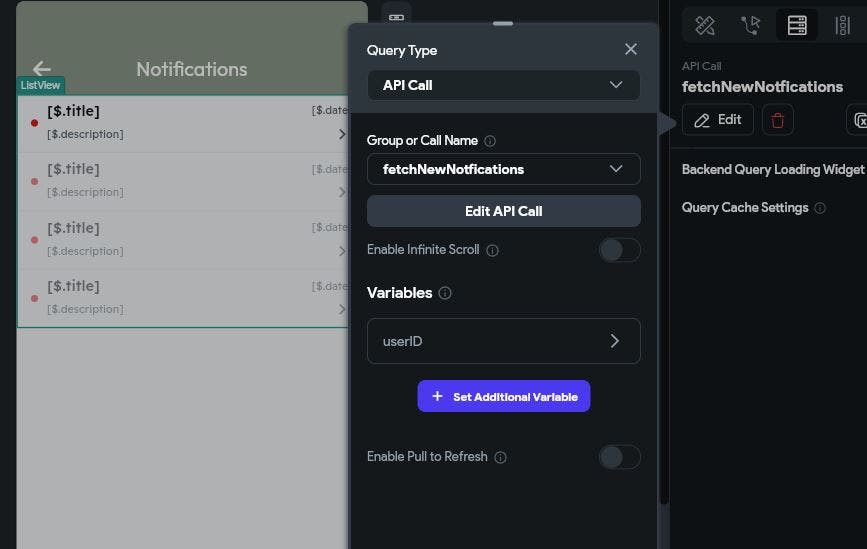The height and width of the screenshot is (549, 867).
Task: Click the Edit API Call button
Action: click(503, 211)
